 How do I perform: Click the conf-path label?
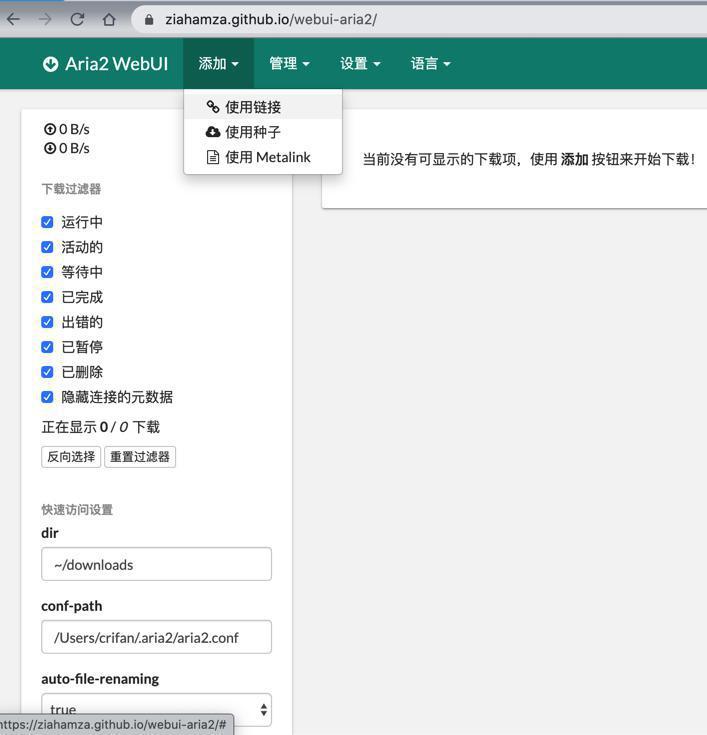coord(72,606)
